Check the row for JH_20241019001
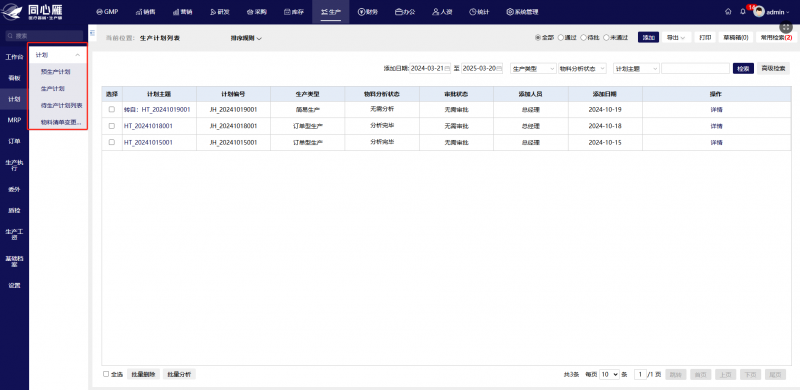 click(x=112, y=109)
